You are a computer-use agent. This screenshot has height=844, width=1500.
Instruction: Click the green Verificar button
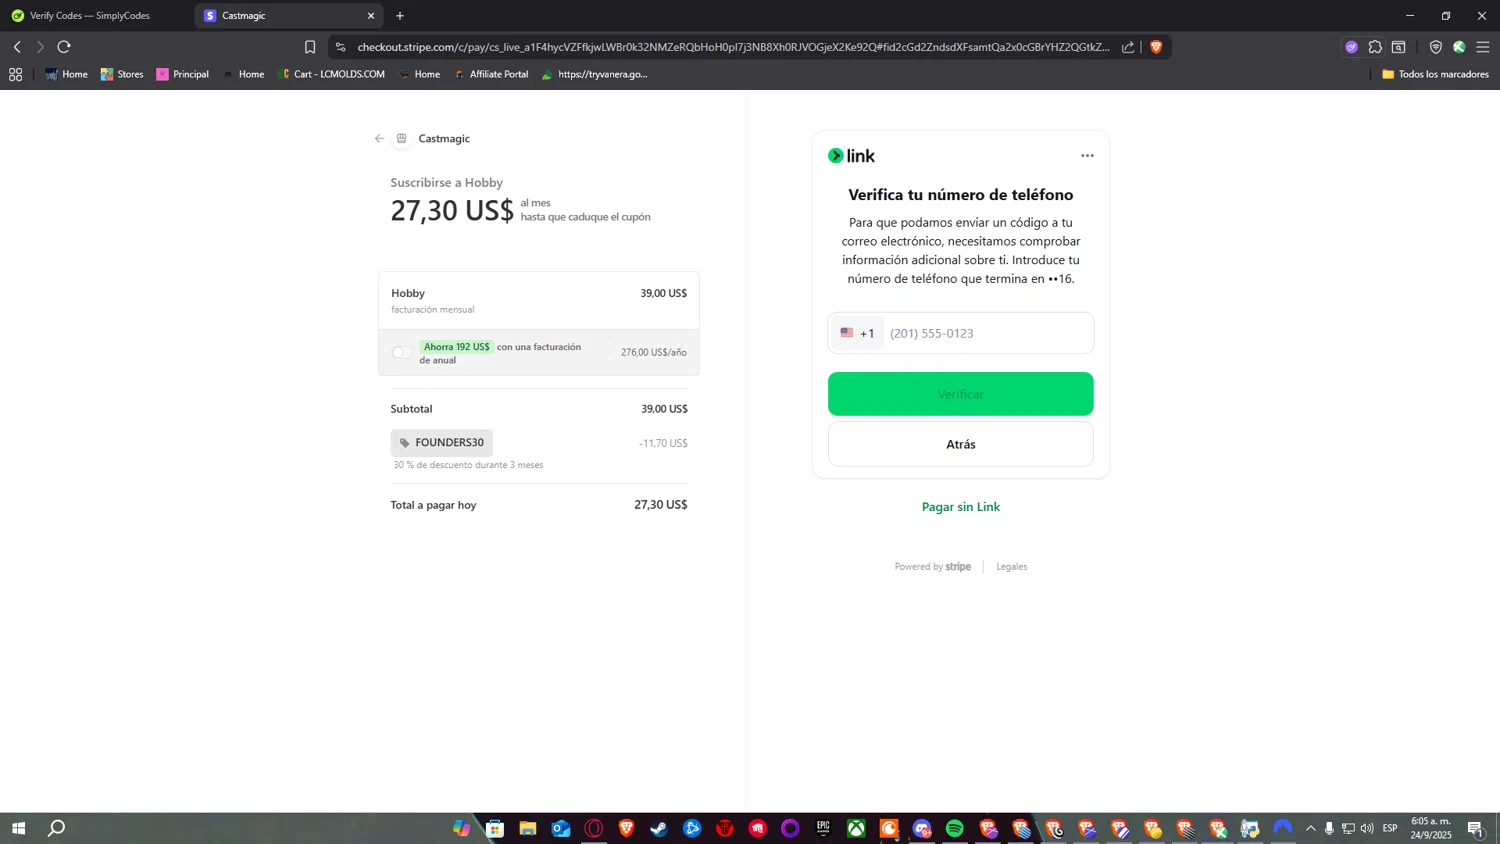tap(960, 394)
